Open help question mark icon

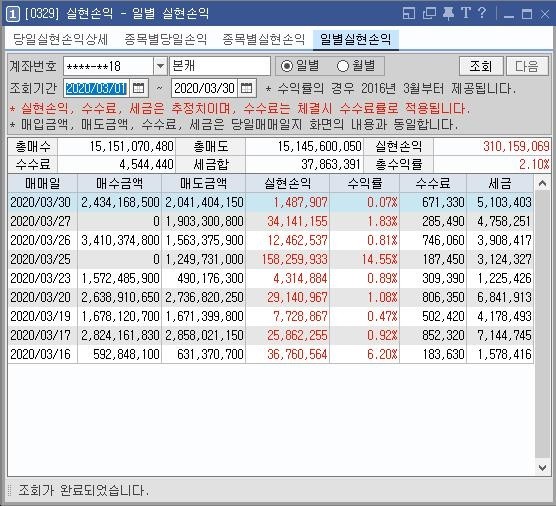482,13
